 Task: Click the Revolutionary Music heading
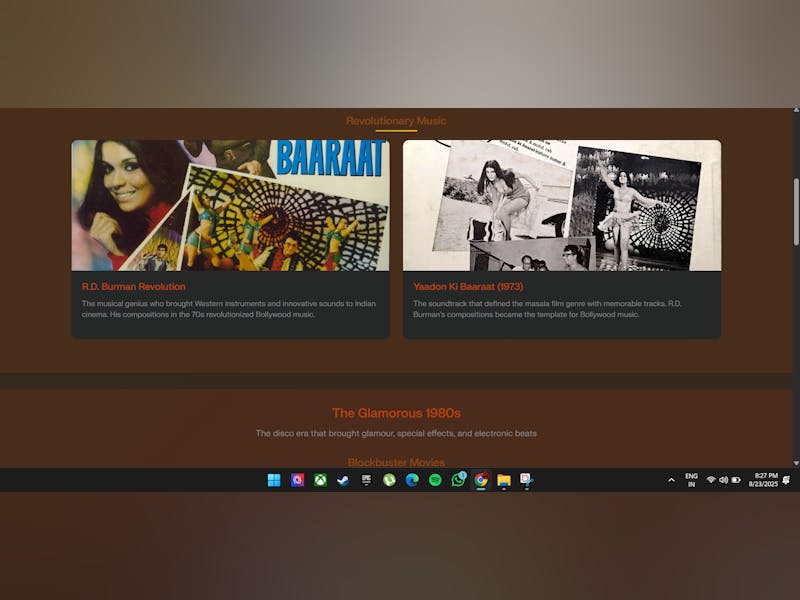[396, 121]
